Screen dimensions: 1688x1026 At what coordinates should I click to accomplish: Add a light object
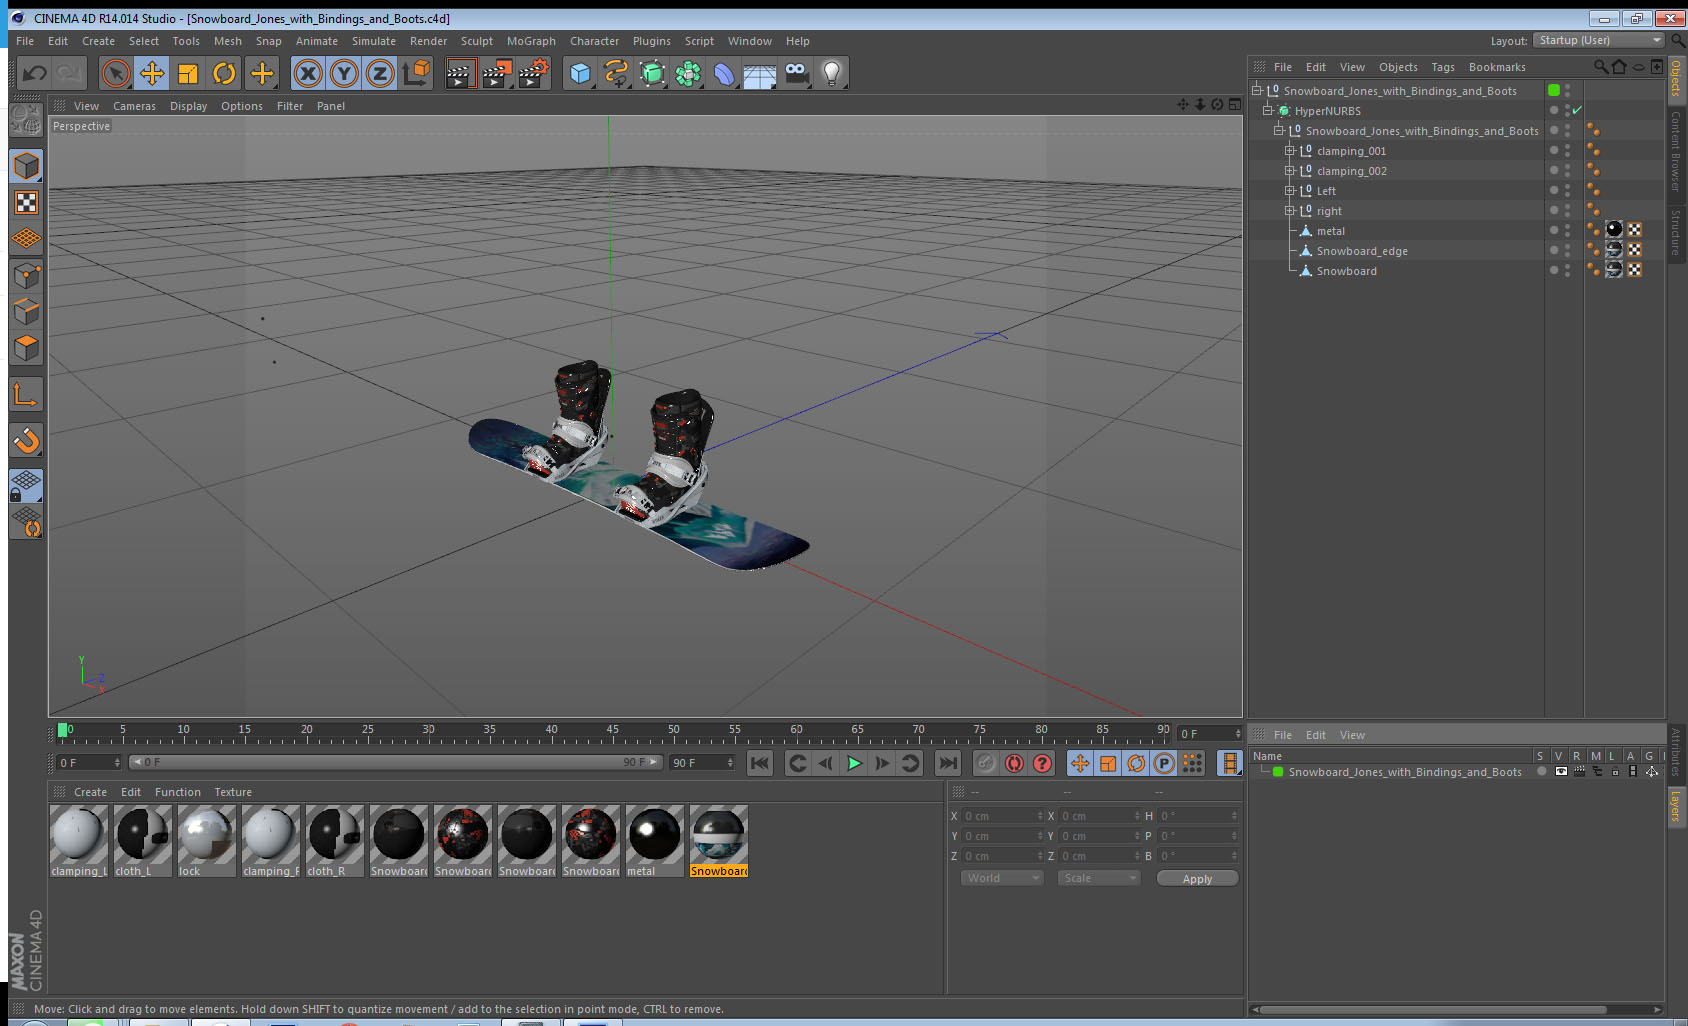pos(832,73)
